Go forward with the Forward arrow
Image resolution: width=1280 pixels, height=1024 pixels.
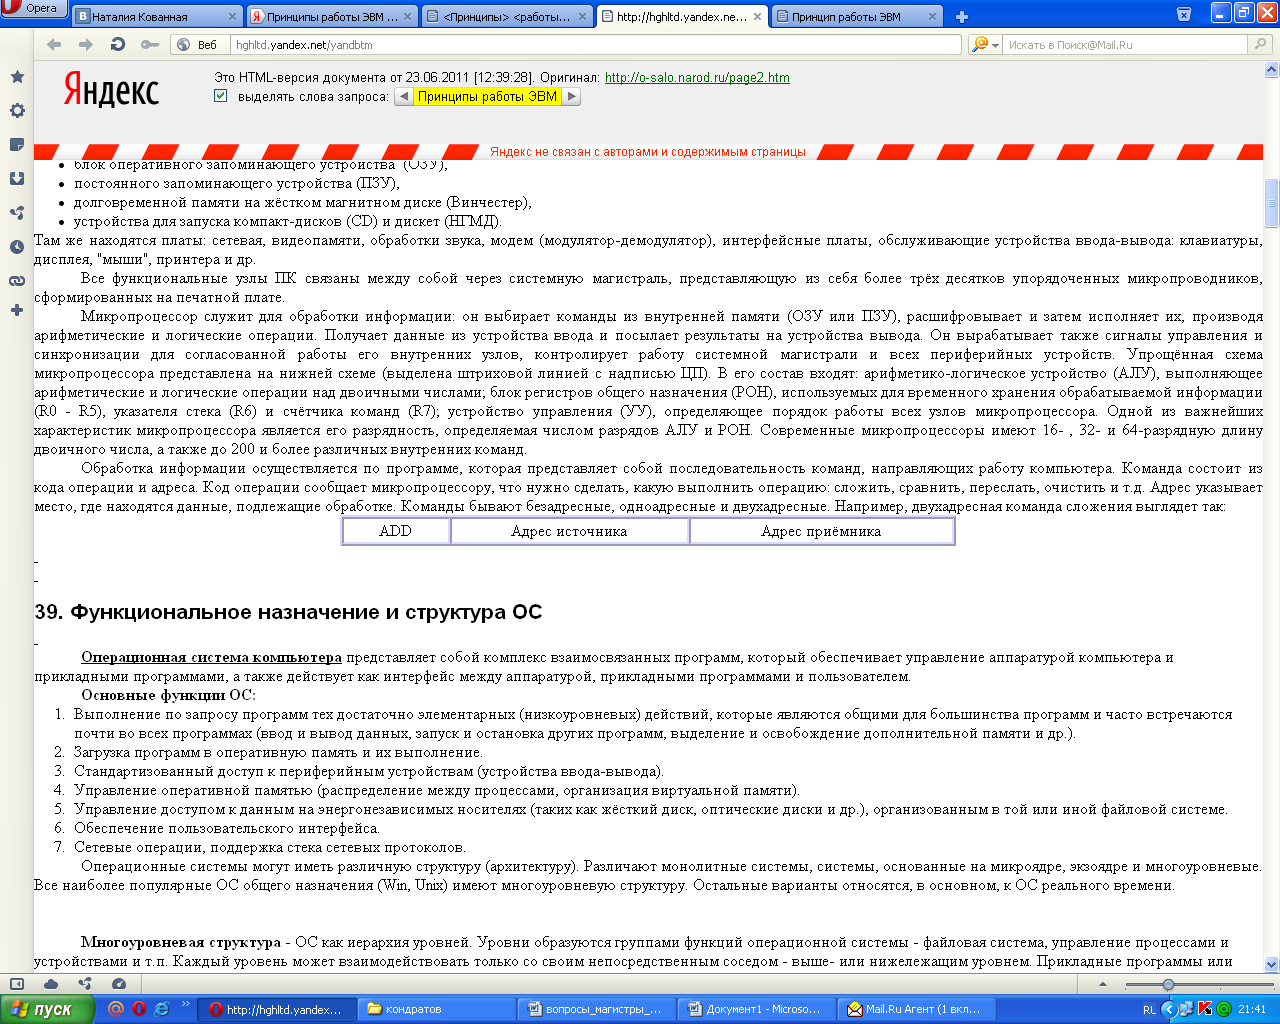pos(86,44)
